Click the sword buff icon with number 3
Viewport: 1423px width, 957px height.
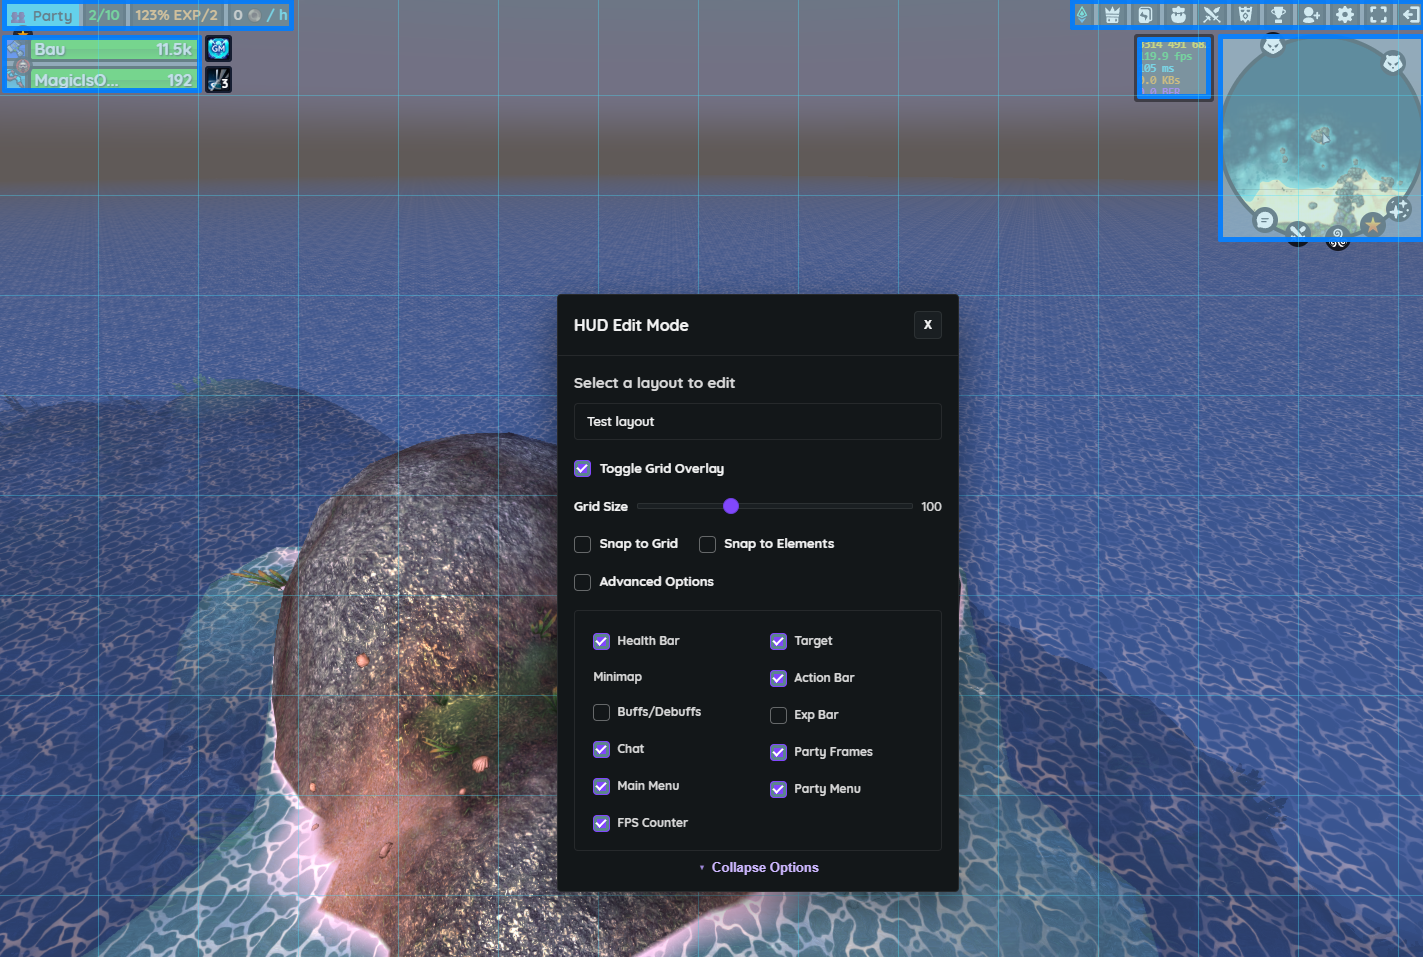click(x=218, y=79)
